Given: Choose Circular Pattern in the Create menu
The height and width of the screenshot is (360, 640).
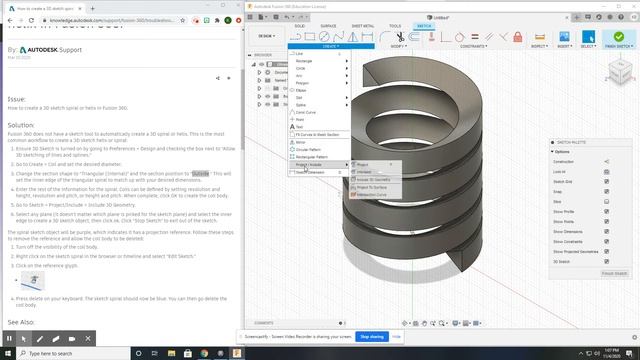Looking at the screenshot, I should 319,149.
